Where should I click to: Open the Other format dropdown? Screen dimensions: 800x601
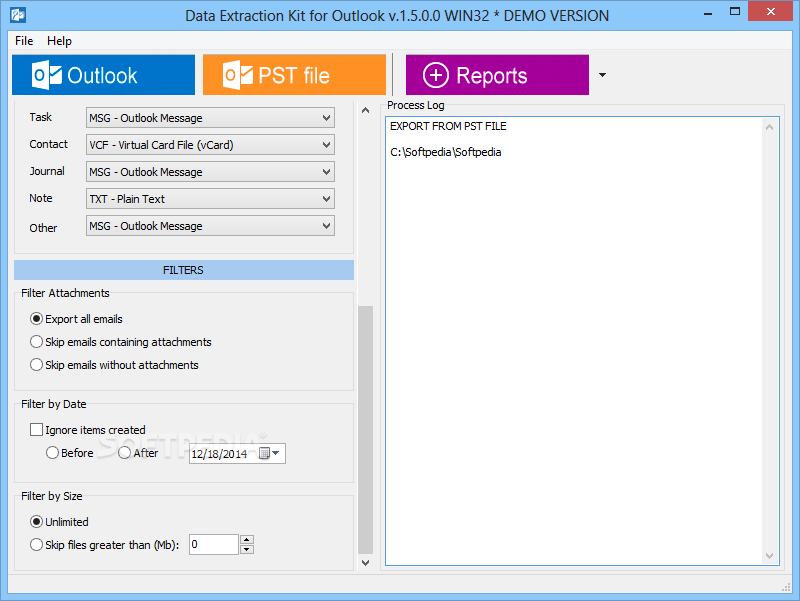coord(210,226)
